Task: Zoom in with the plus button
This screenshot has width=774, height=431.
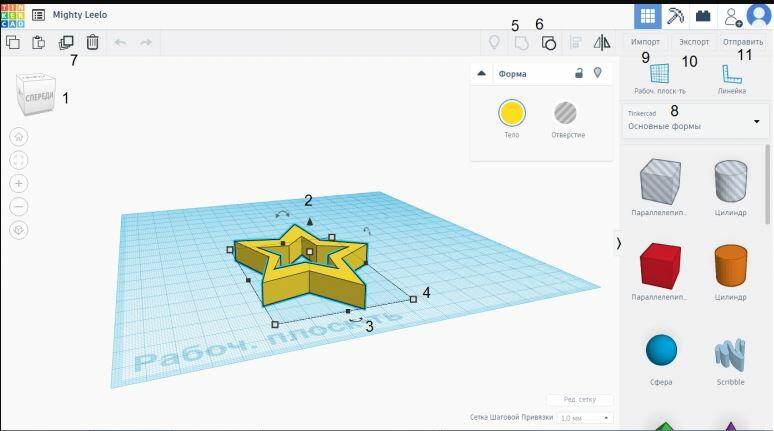Action: tap(19, 184)
